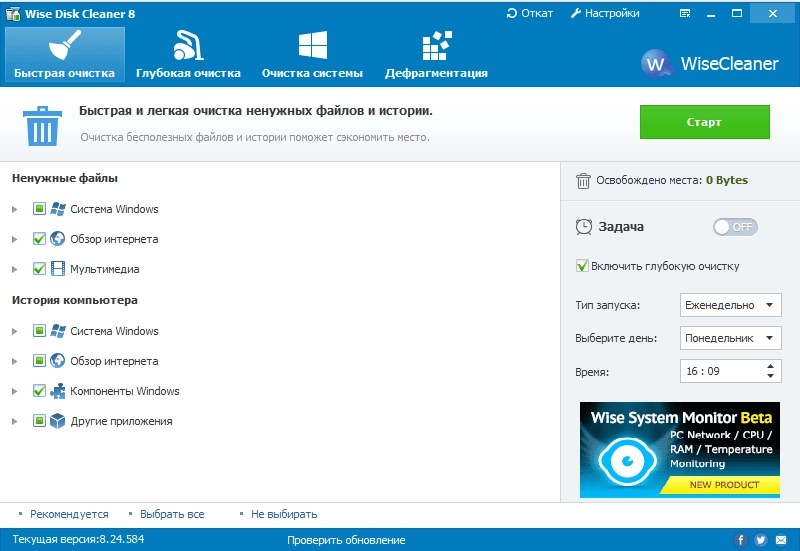The image size is (800, 551).
Task: Click the Wise Disk Cleaner app icon
Action: [13, 14]
